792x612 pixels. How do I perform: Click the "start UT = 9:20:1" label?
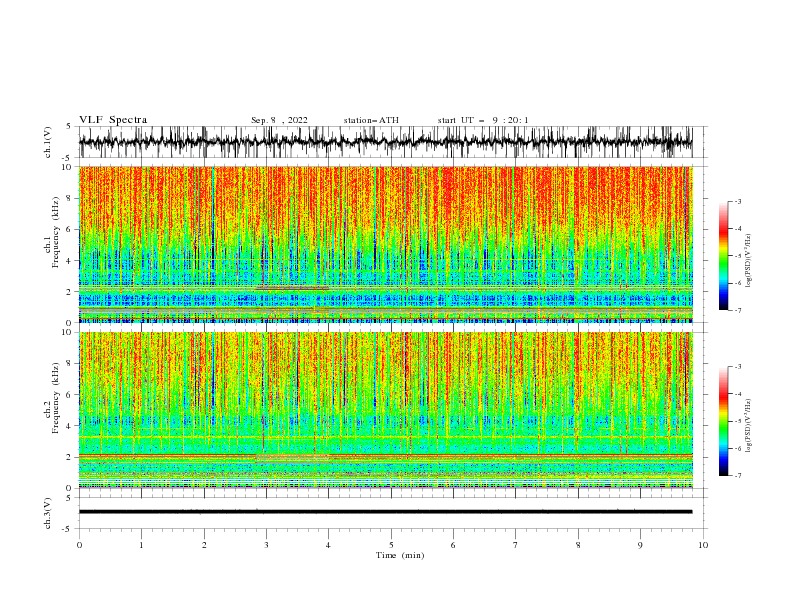tap(483, 120)
